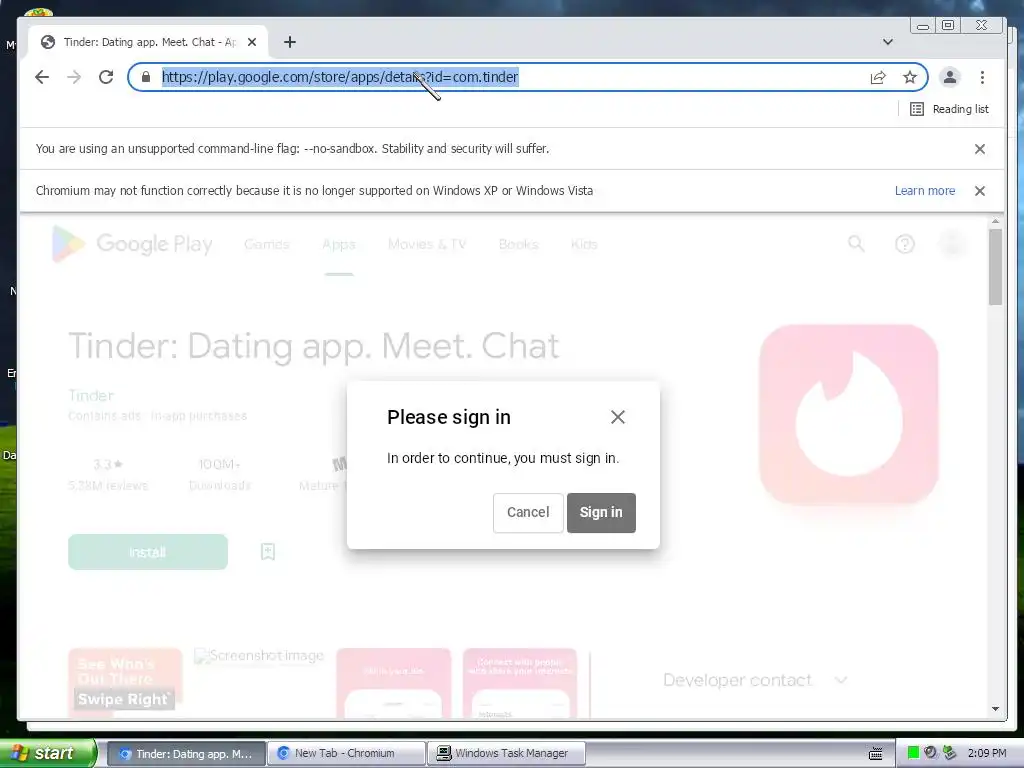Viewport: 1024px width, 768px height.
Task: Click the add to wishlist bookmark icon
Action: click(268, 552)
